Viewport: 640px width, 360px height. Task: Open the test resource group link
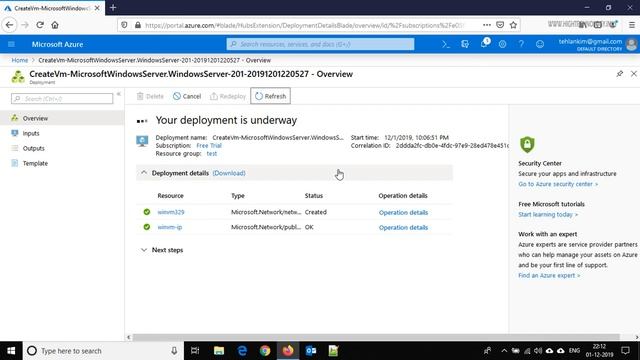pyautogui.click(x=211, y=153)
